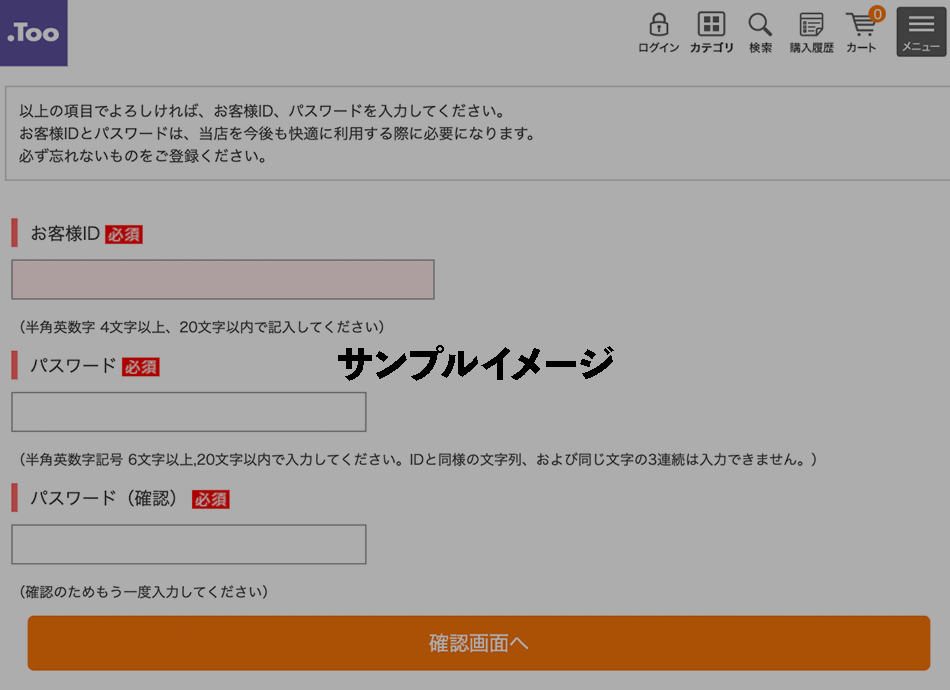Click the orange cart count badge
950x690 pixels.
[x=877, y=14]
